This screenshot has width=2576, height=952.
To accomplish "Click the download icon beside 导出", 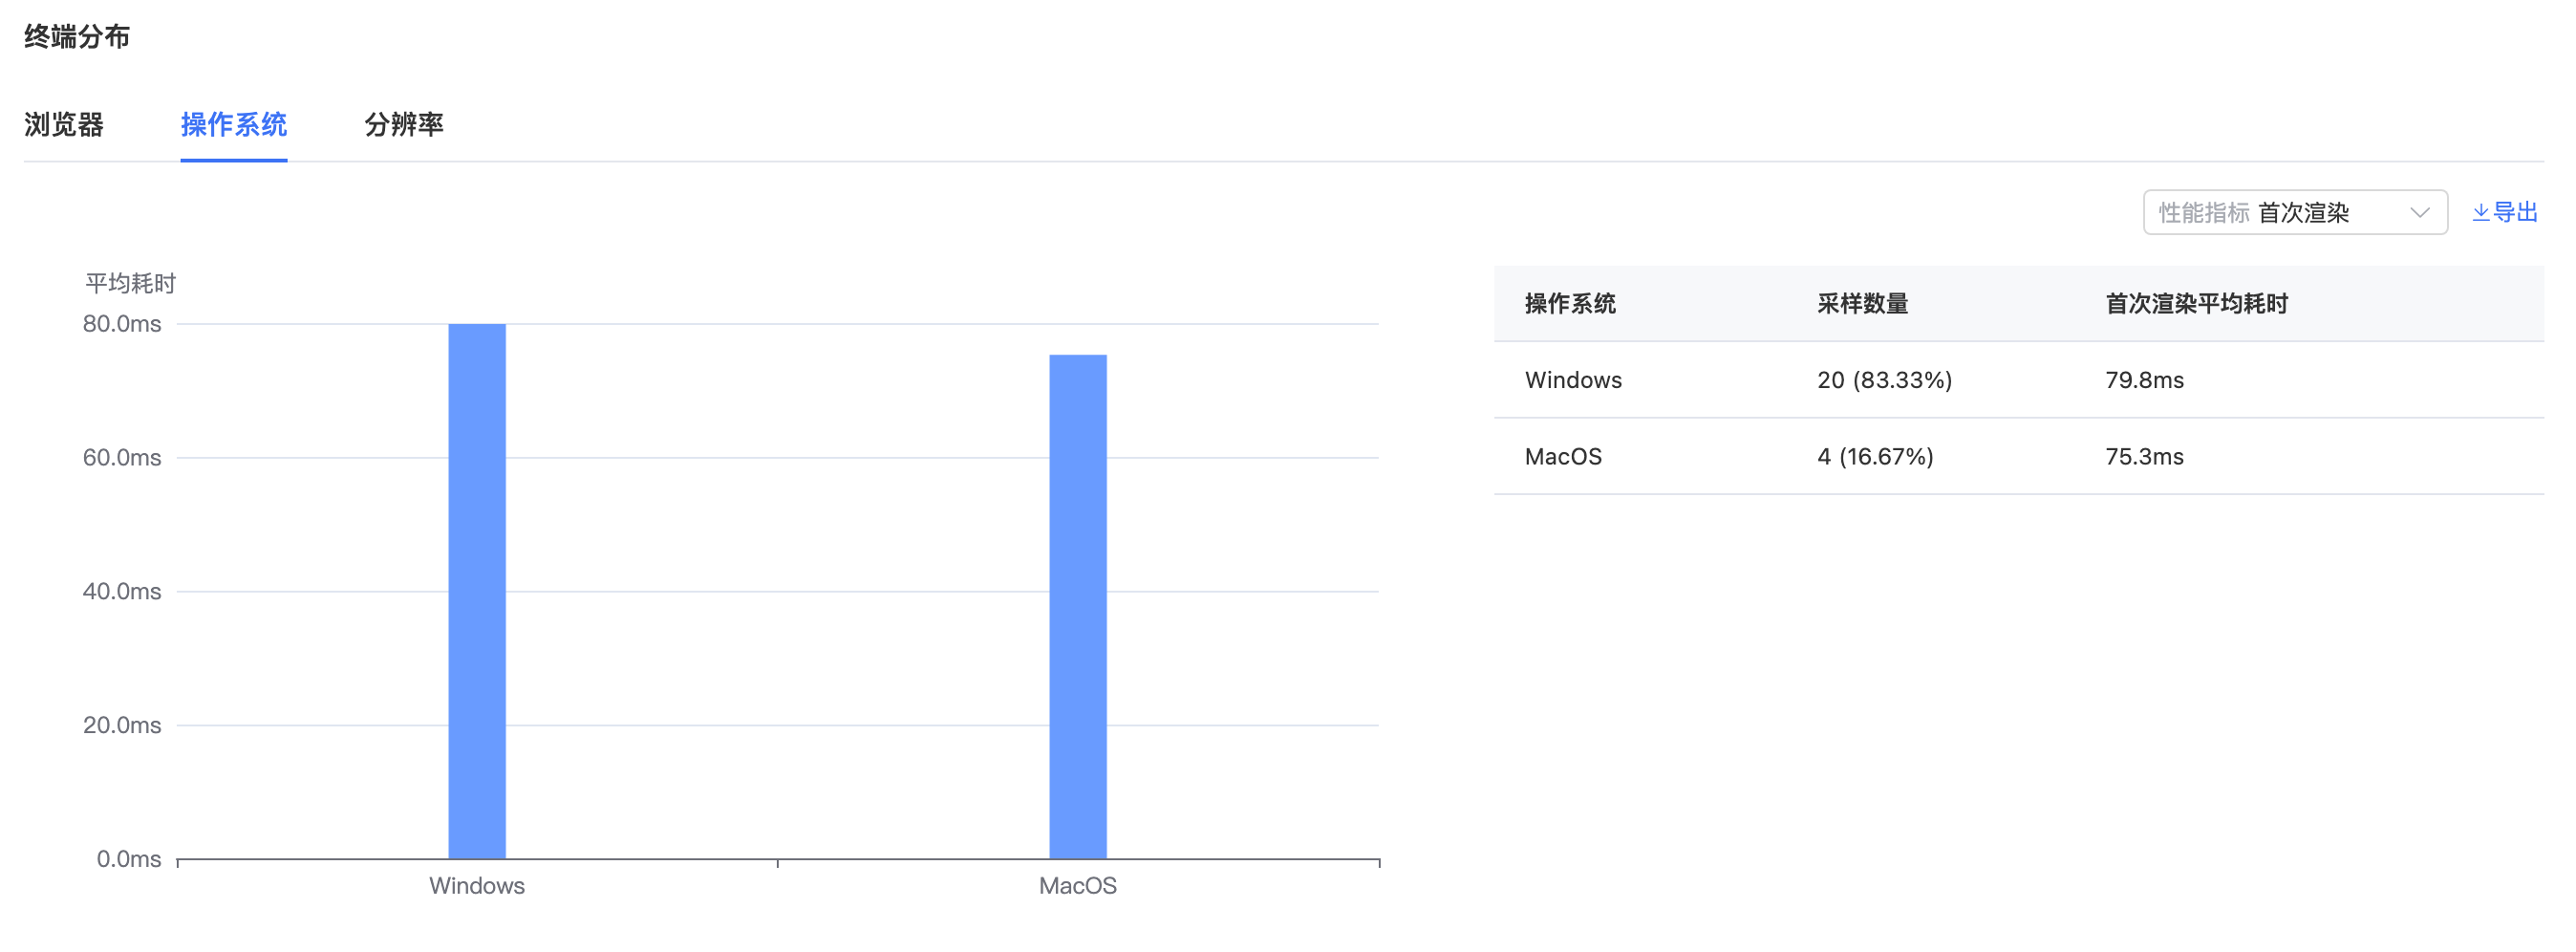I will (x=2481, y=213).
